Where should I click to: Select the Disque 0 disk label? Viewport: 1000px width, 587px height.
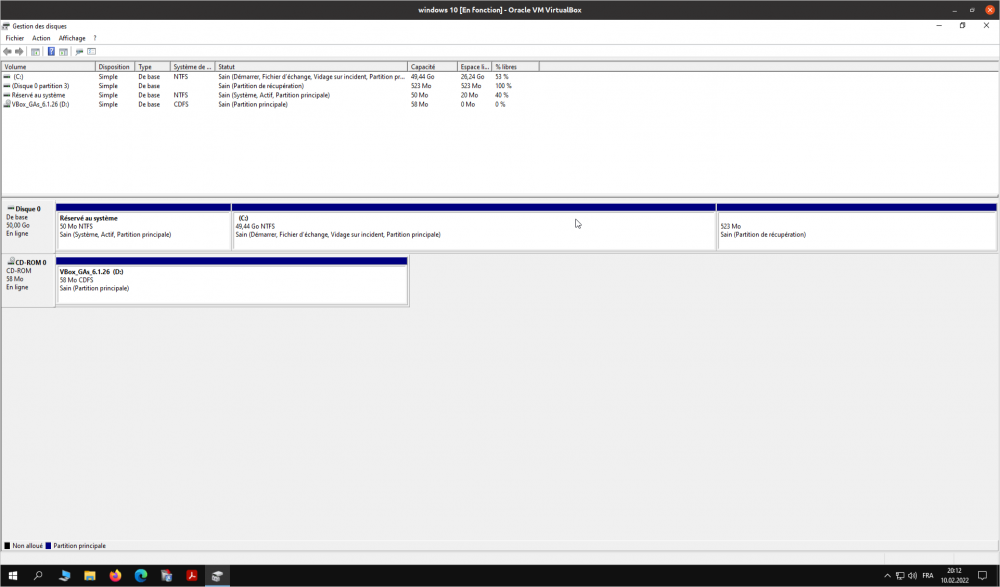pyautogui.click(x=28, y=226)
